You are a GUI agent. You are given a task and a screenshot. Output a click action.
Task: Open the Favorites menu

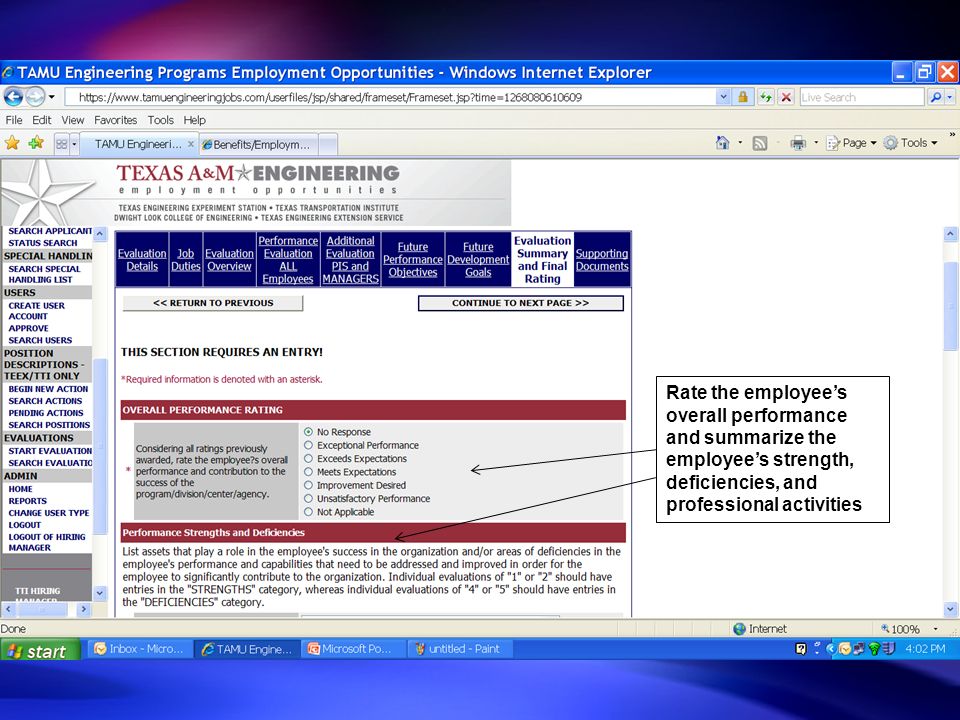[x=115, y=120]
